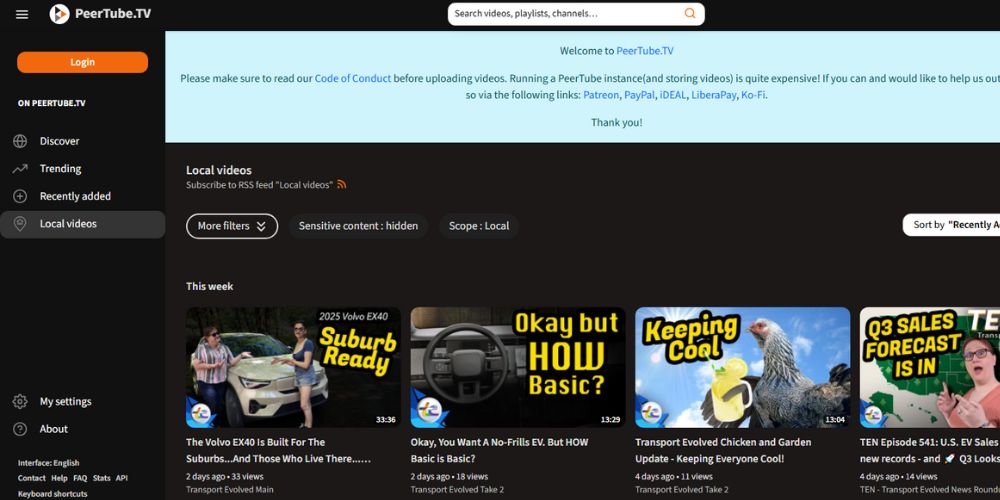Click channel avatar on Volvo EX40 thumbnail
The height and width of the screenshot is (500, 1000).
click(201, 411)
